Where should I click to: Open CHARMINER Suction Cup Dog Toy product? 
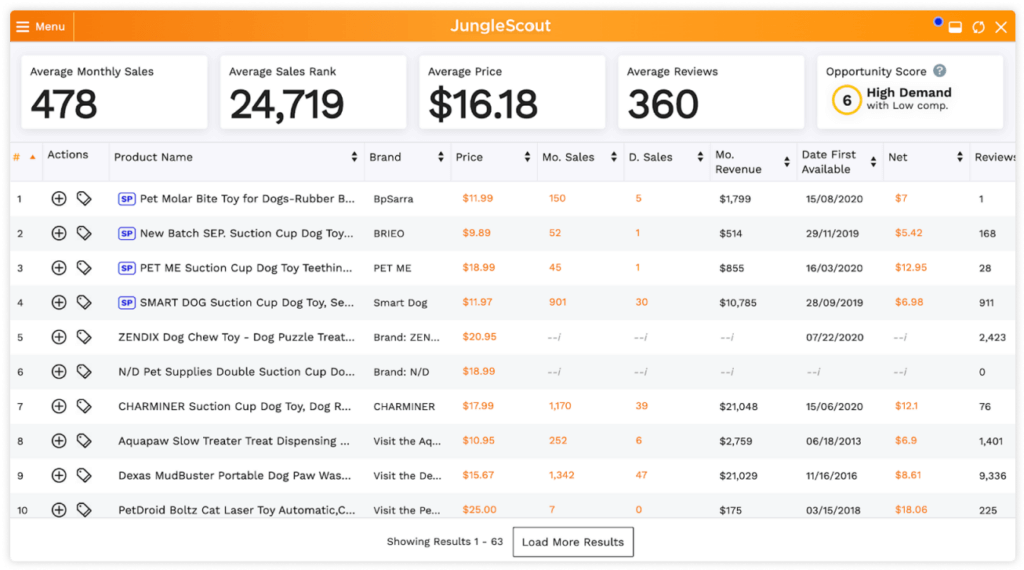click(234, 406)
